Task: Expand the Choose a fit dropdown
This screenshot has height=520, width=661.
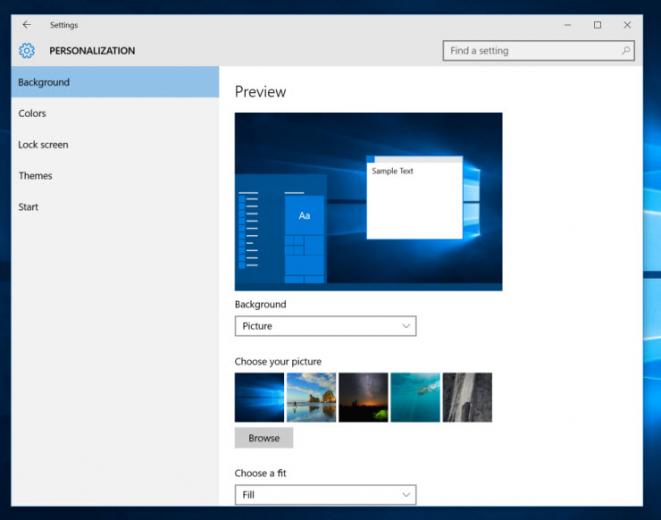Action: [x=325, y=495]
